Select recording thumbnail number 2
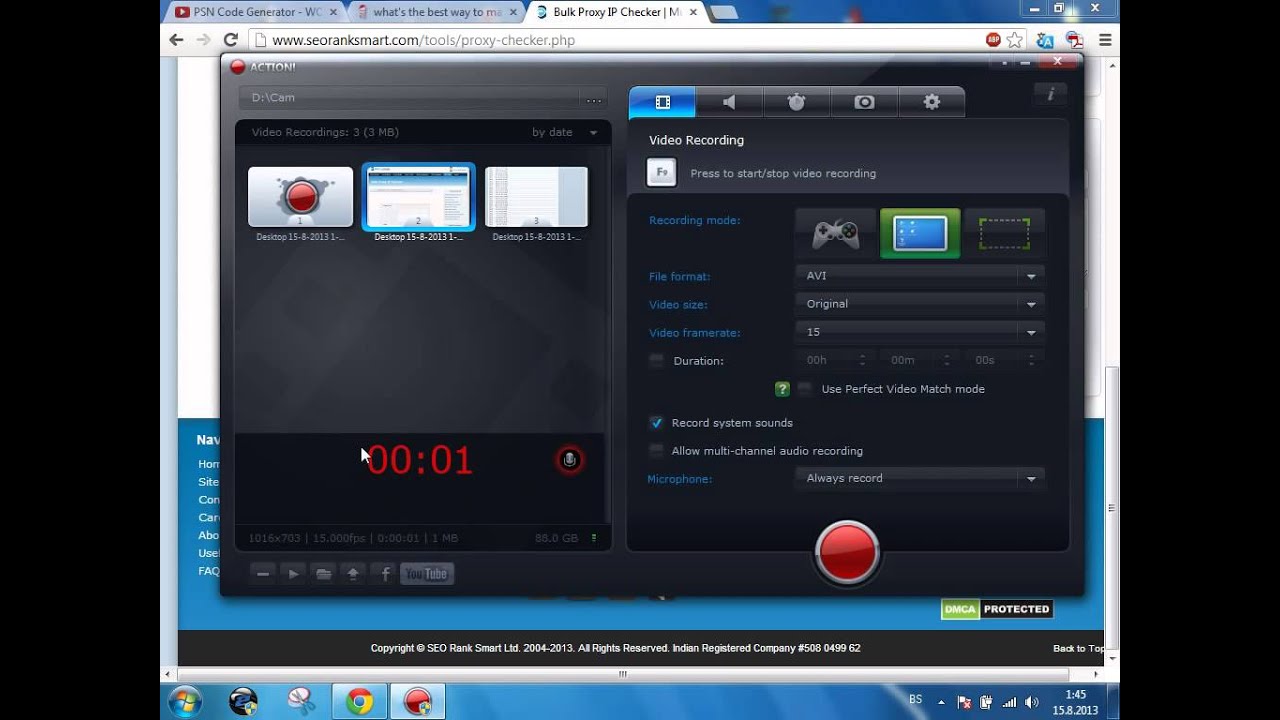 (x=418, y=197)
